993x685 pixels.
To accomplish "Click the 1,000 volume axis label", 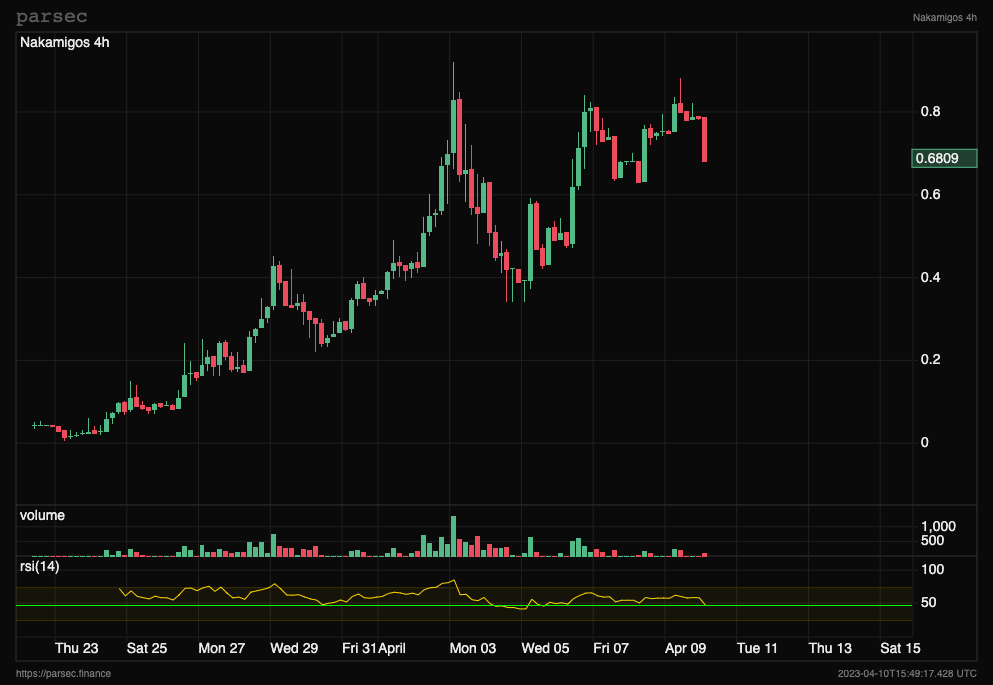I will click(x=938, y=527).
